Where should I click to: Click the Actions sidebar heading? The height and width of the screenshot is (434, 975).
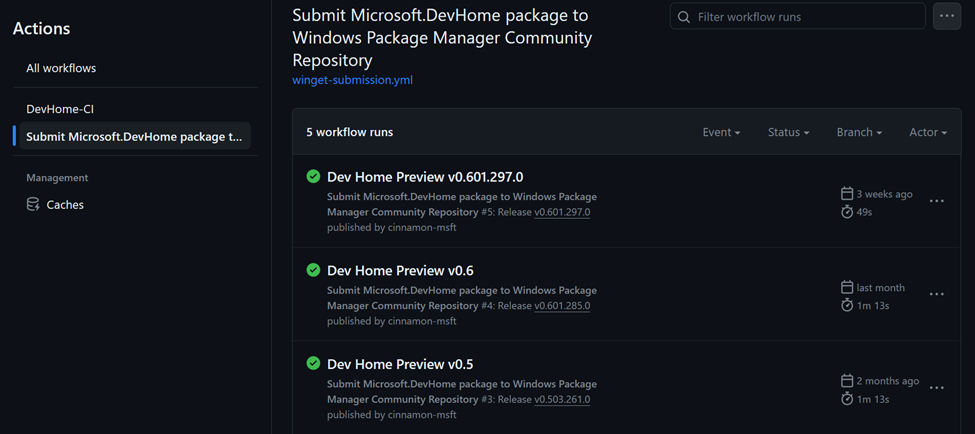(x=42, y=29)
